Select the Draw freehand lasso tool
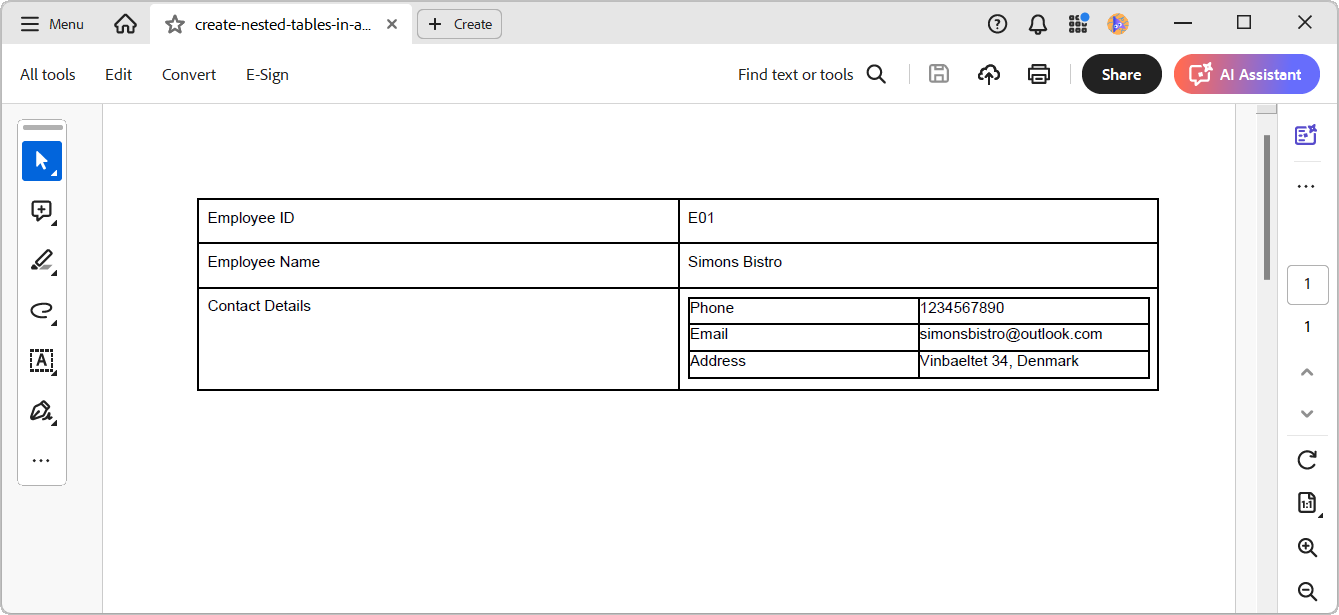Screen dimensions: 1339x615 (42, 311)
